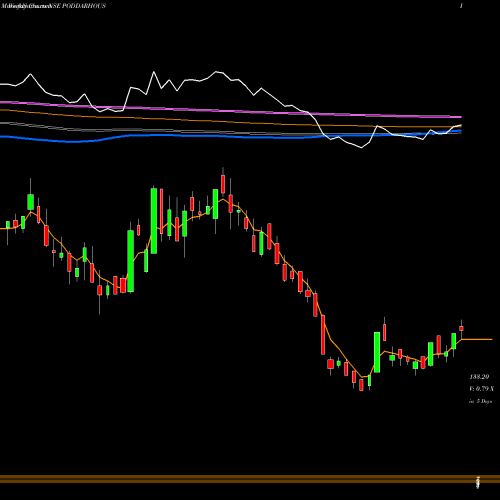500x500 pixels.
Task: Click the 'NSE PODDARHOUS' chart title
Action: pos(79,6)
